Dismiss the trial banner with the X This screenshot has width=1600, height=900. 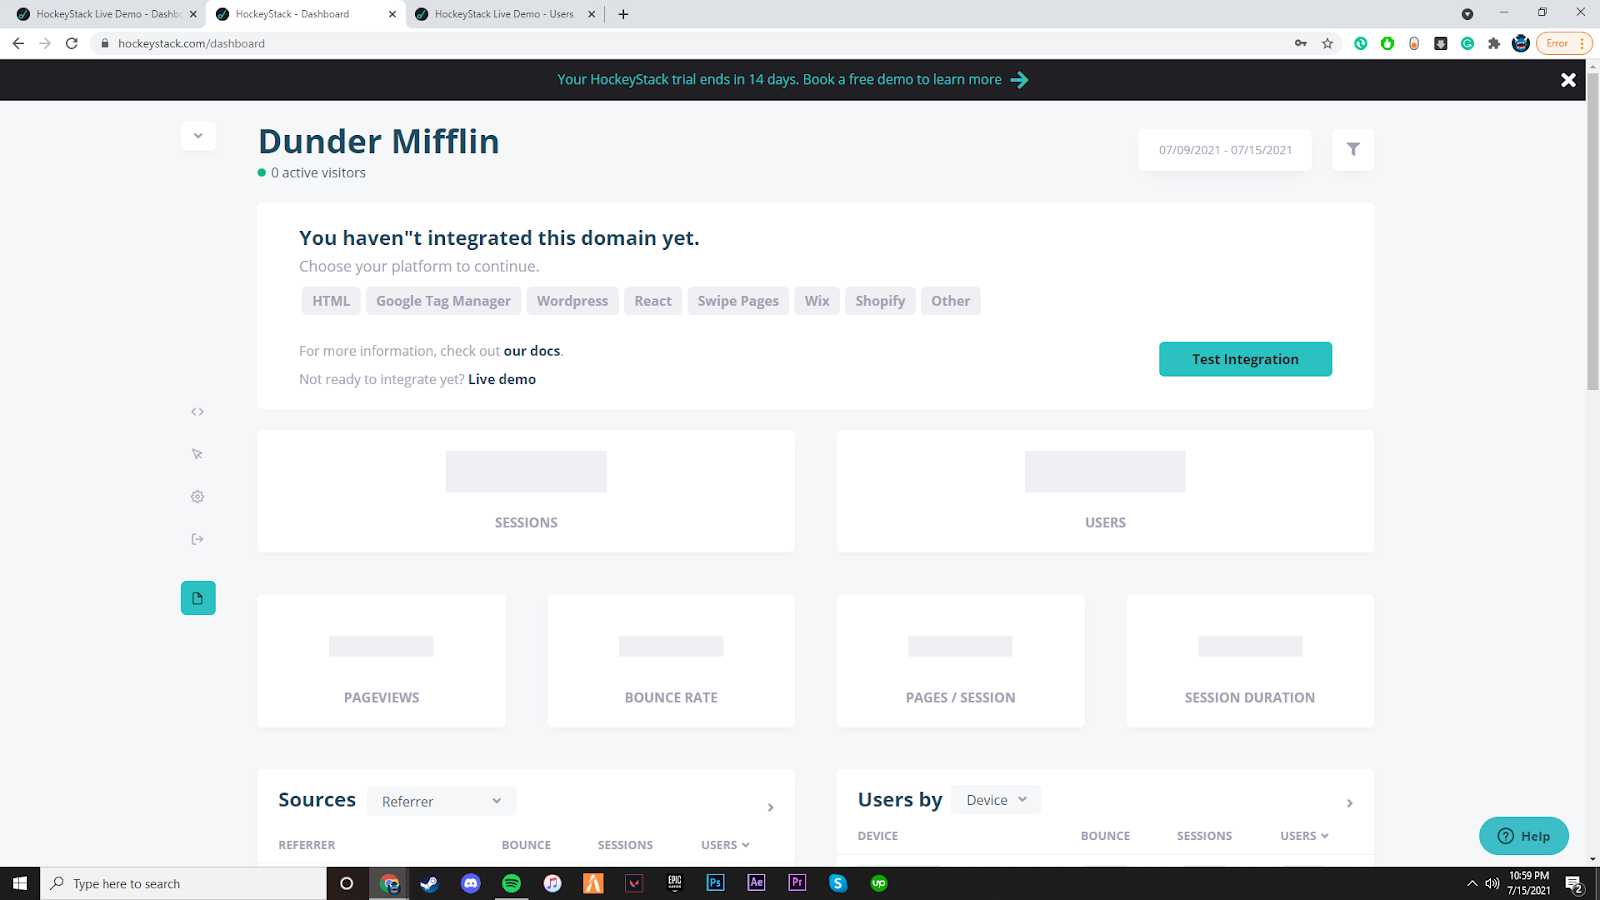(x=1568, y=80)
